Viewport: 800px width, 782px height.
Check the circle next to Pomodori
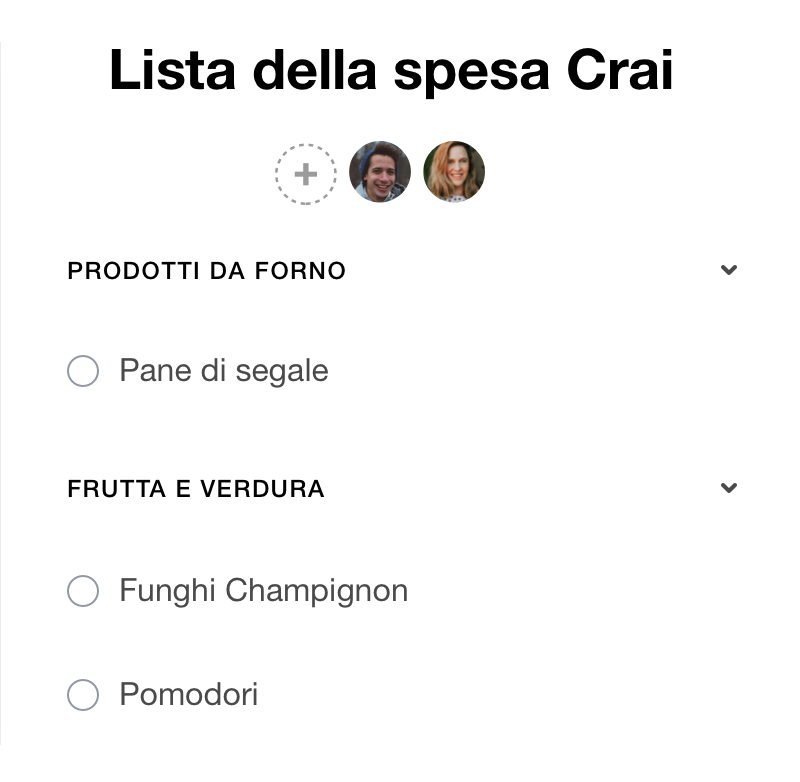click(83, 695)
